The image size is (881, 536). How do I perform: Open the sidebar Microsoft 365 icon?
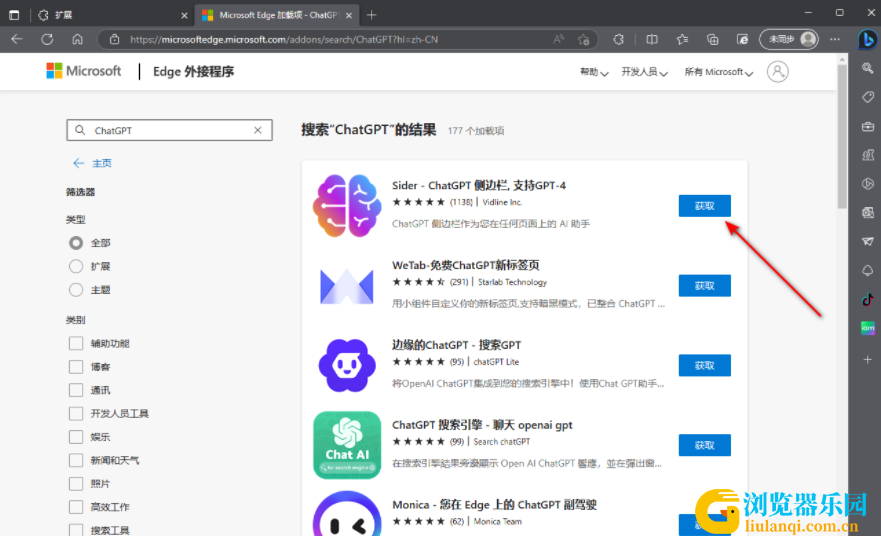868,184
